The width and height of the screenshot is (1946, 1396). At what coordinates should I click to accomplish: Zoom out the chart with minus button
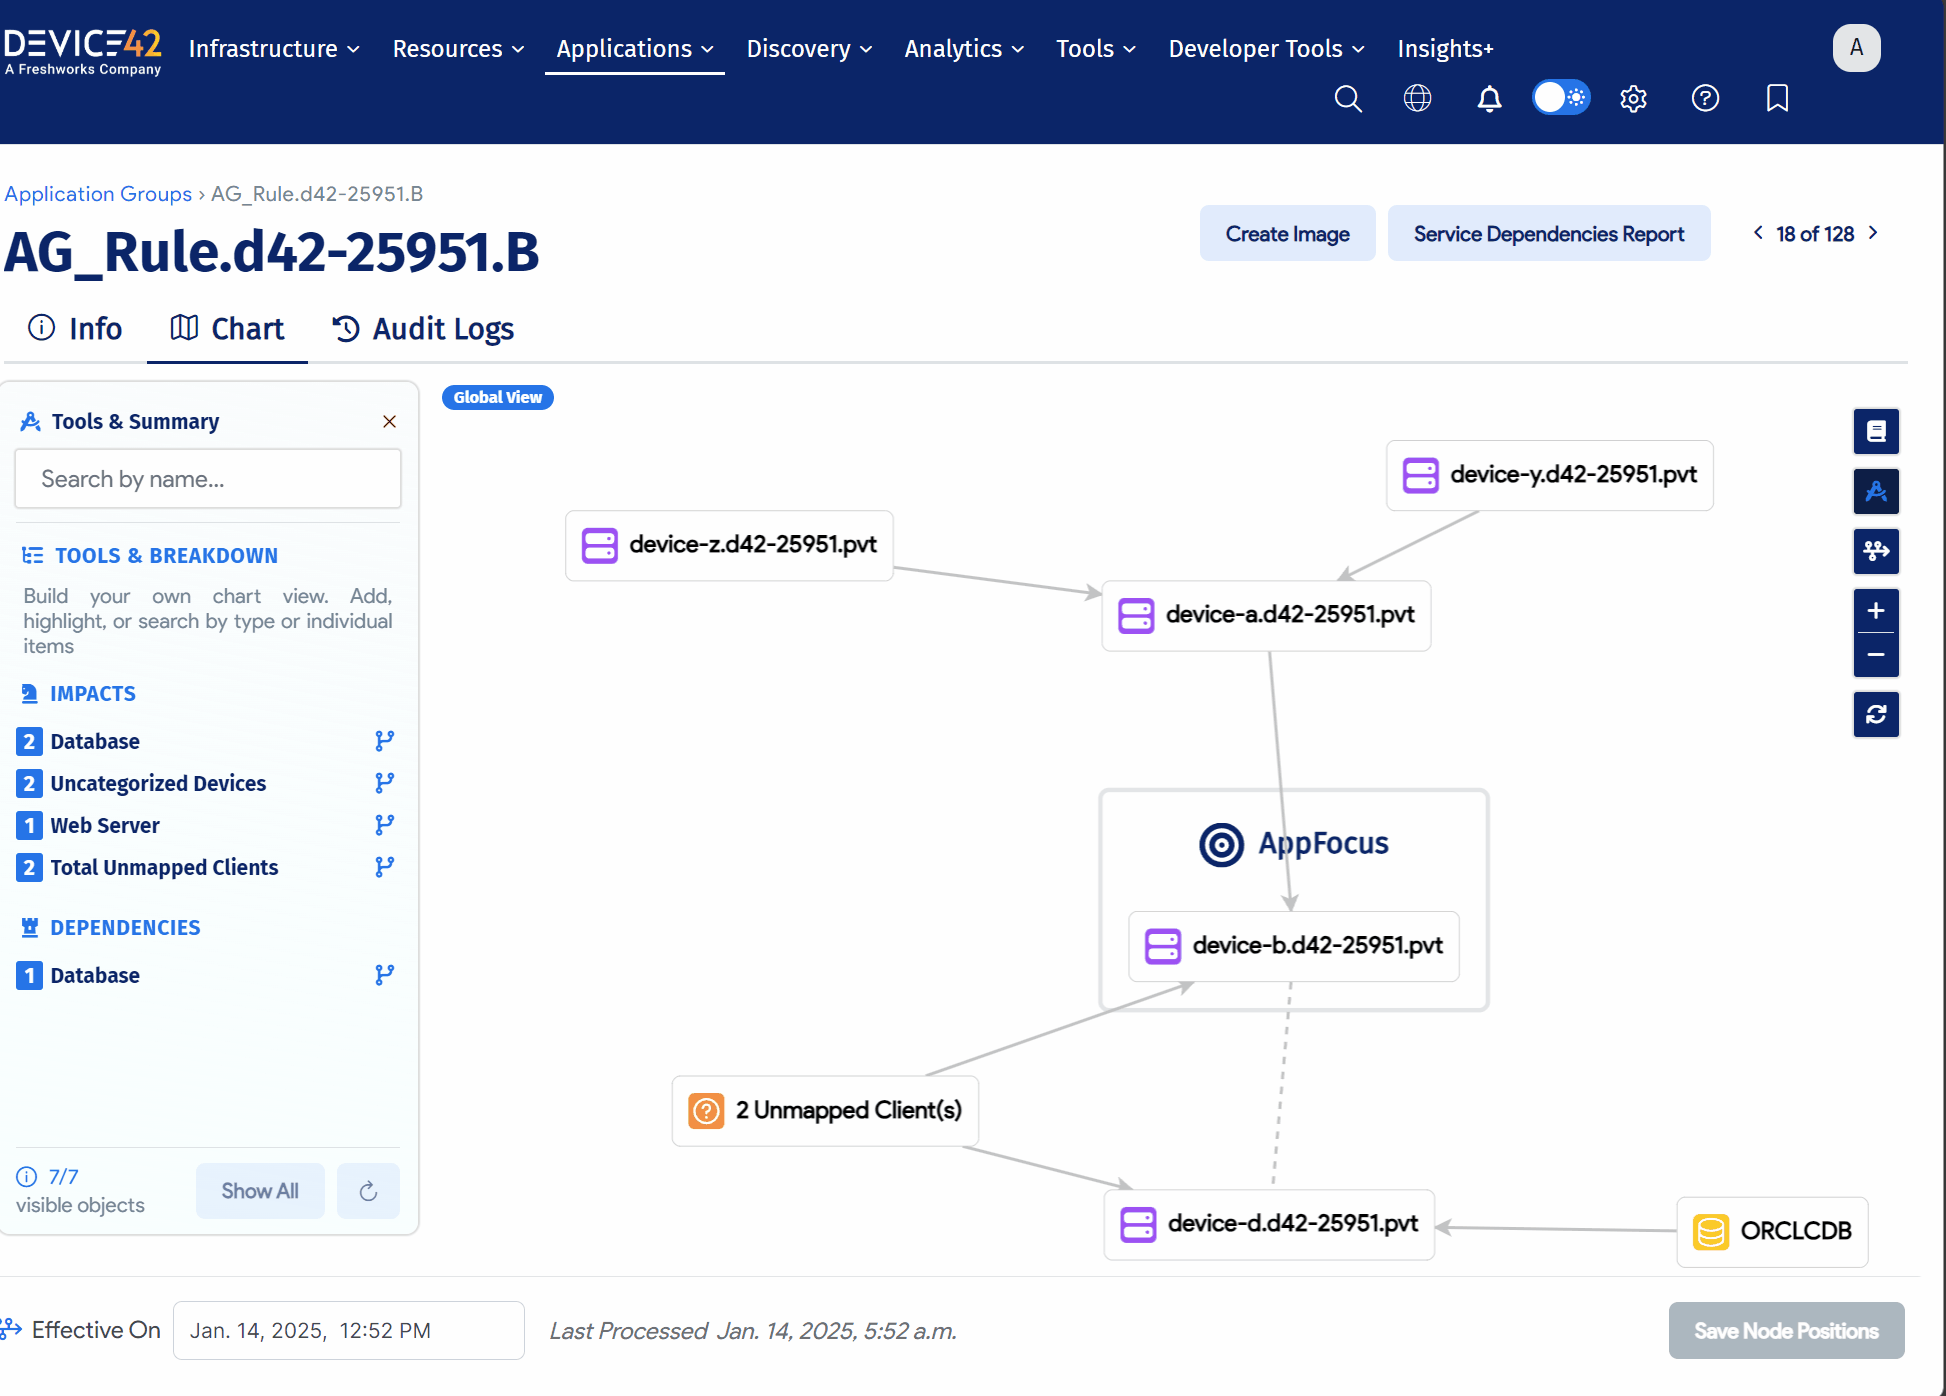[x=1875, y=655]
